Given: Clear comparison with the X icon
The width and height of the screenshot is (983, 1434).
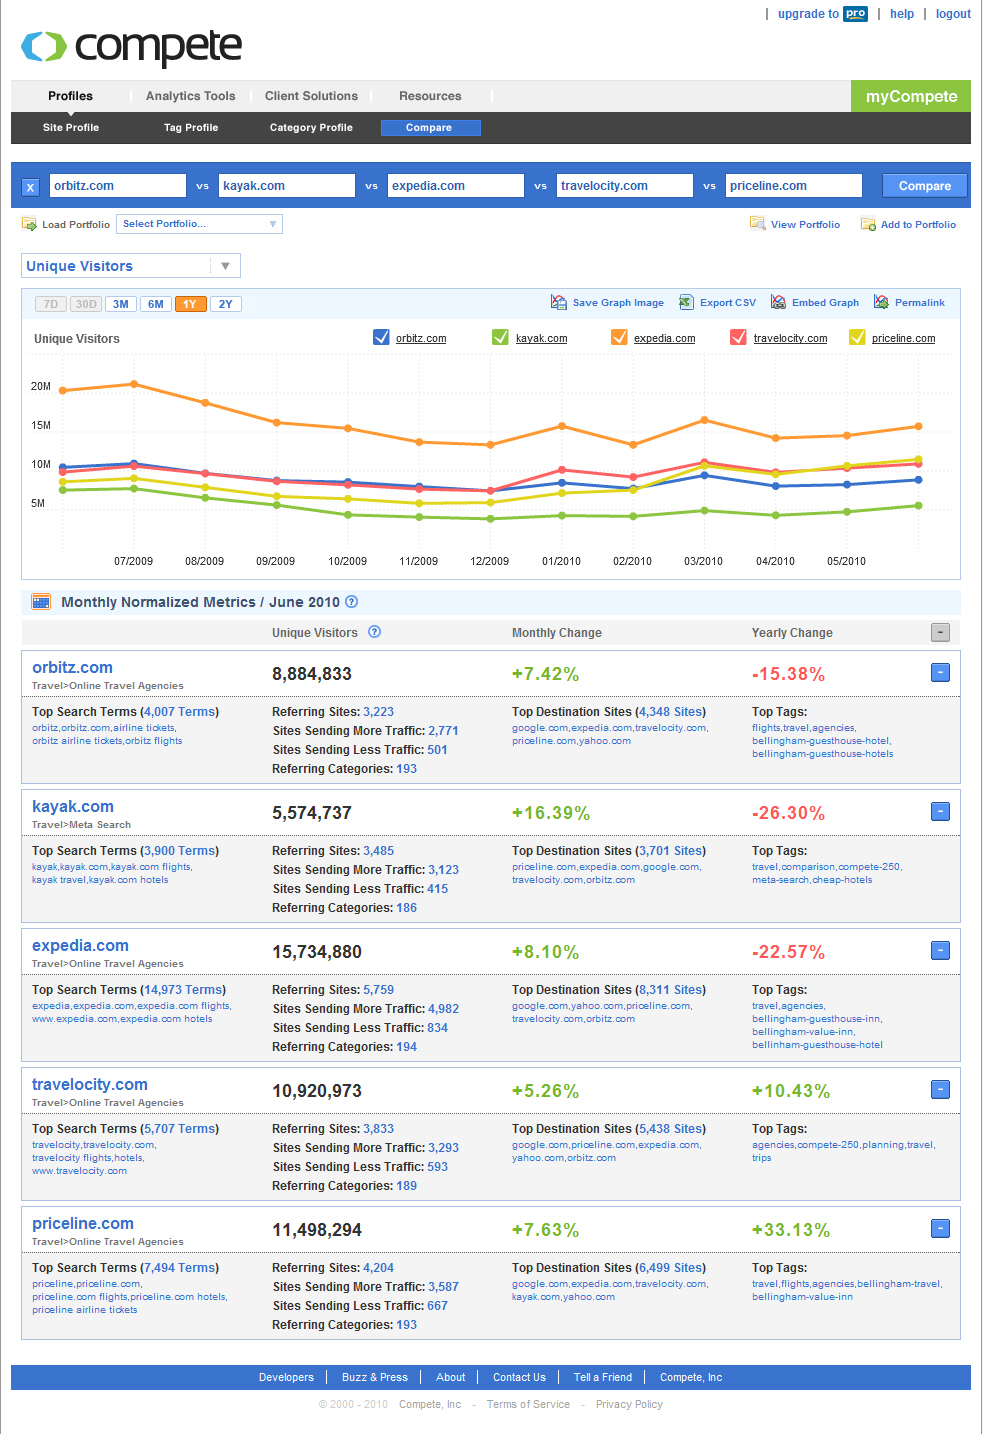Looking at the screenshot, I should point(30,187).
